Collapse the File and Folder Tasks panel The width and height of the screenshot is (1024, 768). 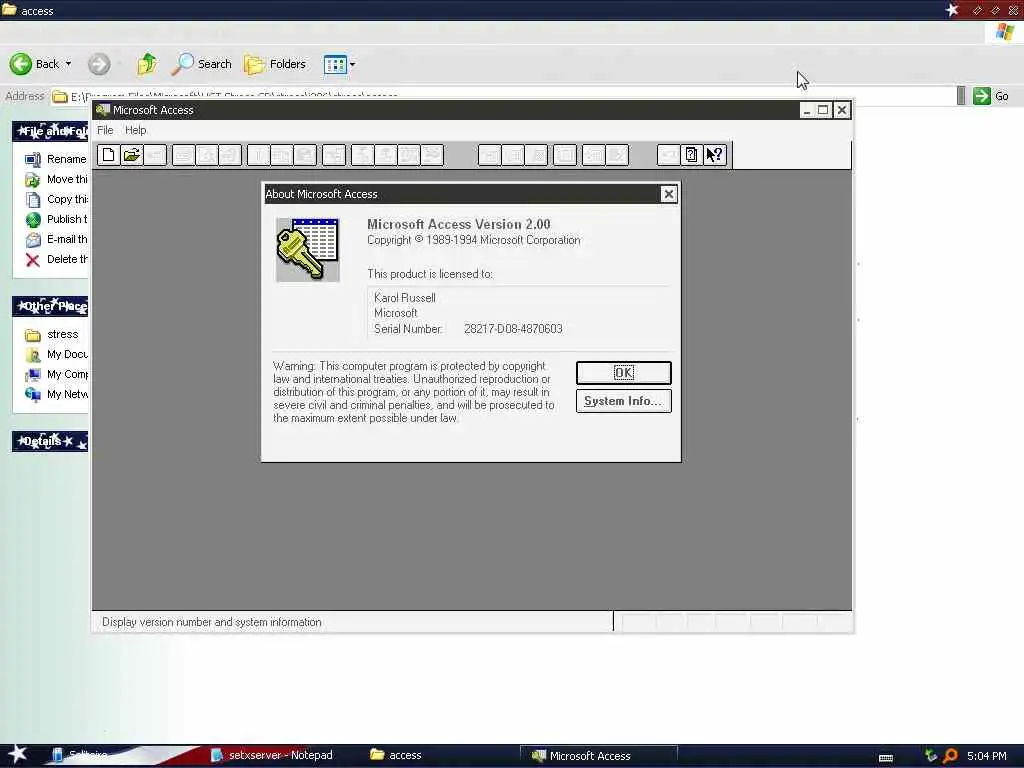point(50,131)
